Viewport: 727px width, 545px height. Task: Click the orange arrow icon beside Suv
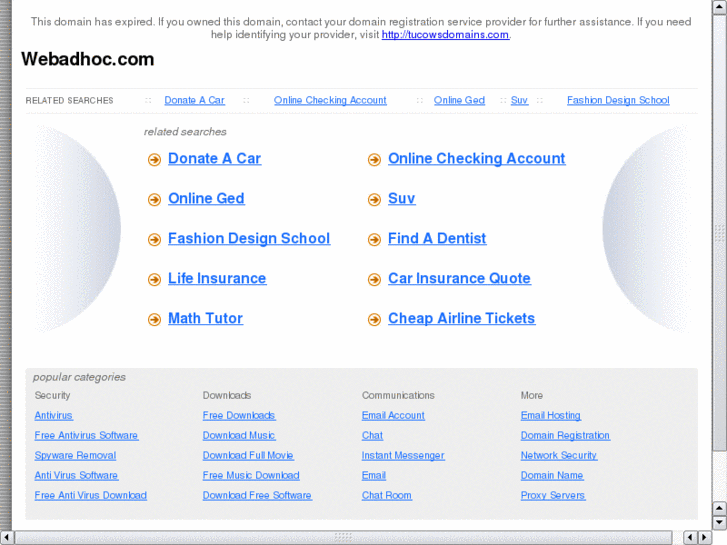click(x=374, y=200)
